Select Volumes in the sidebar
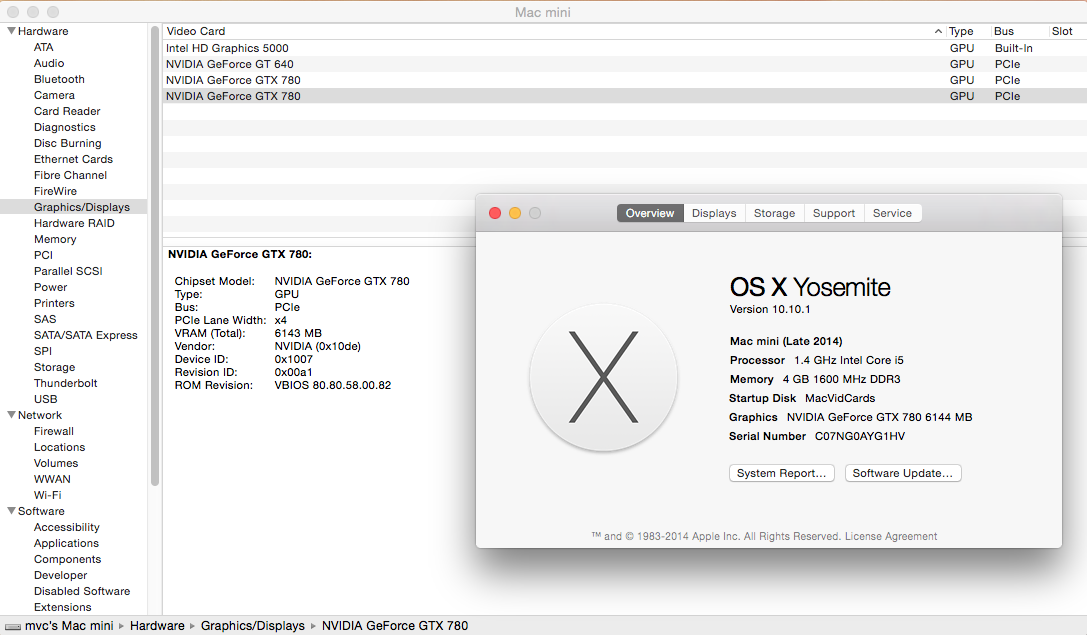This screenshot has width=1087, height=635. pyautogui.click(x=55, y=463)
